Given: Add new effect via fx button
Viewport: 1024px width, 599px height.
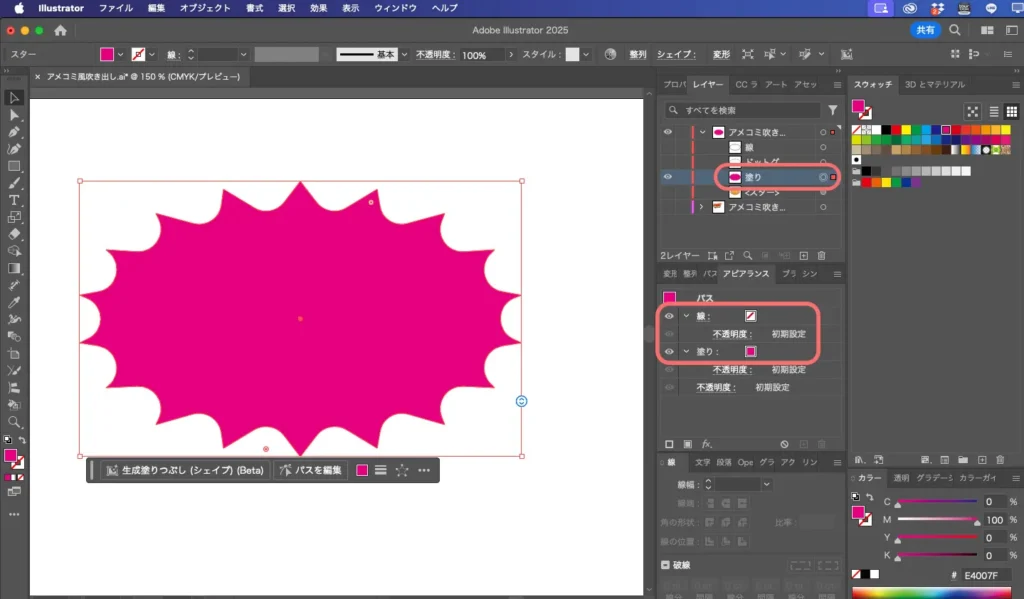Looking at the screenshot, I should 706,443.
